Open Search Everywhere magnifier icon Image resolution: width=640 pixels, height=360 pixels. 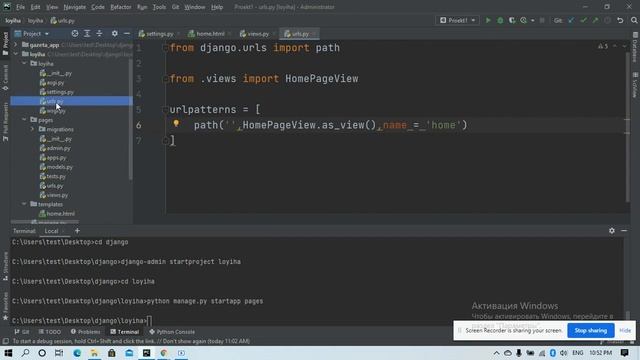[x=634, y=20]
